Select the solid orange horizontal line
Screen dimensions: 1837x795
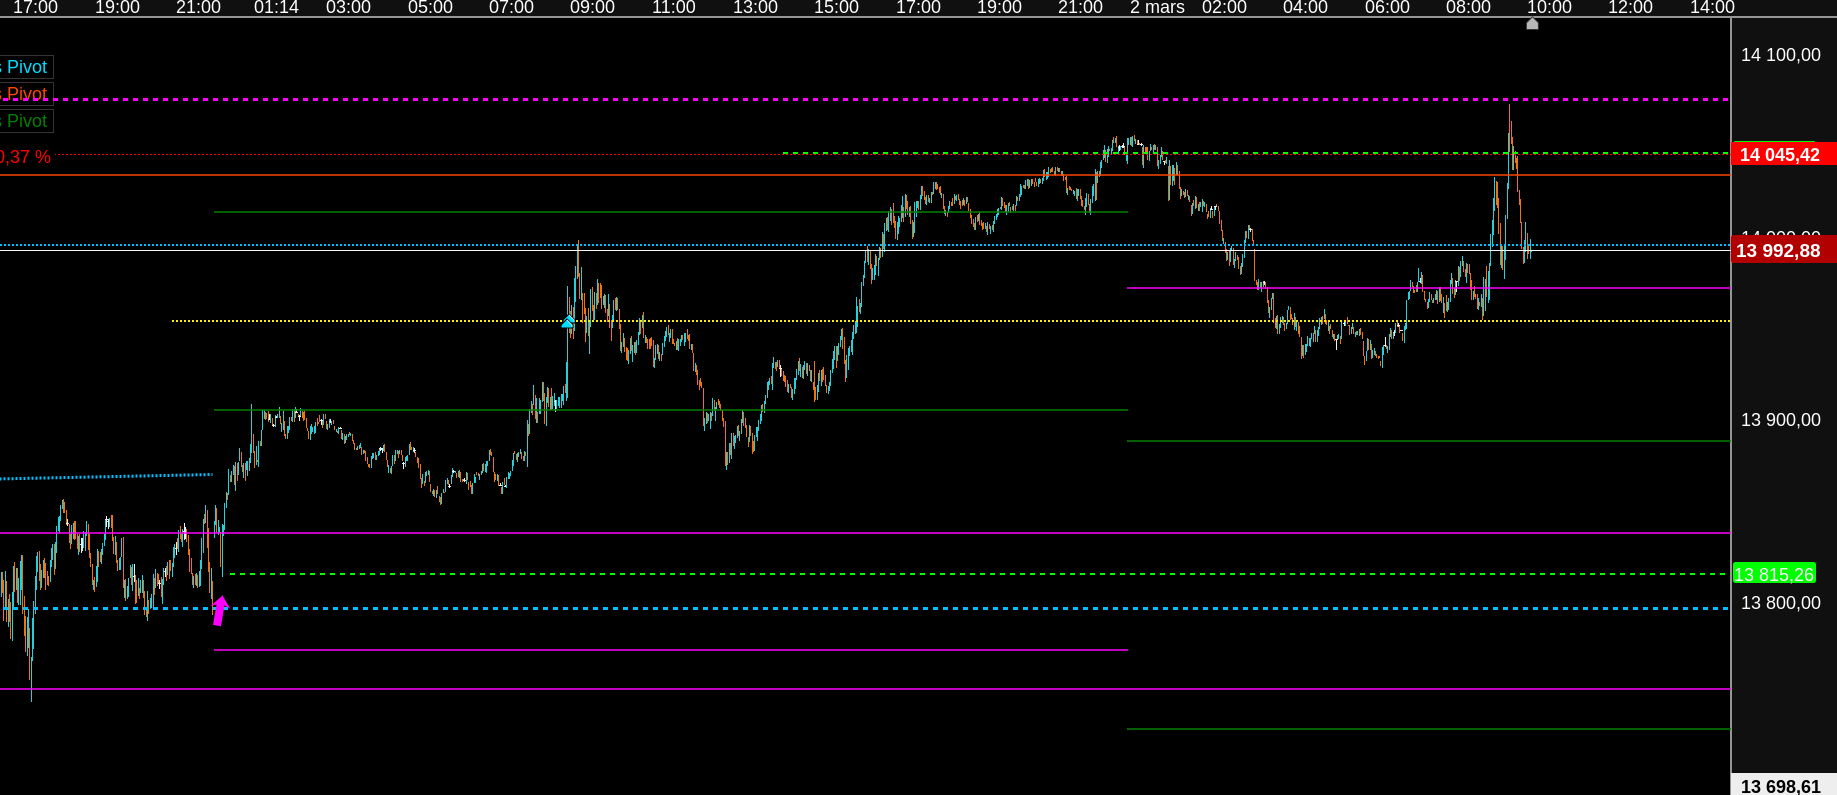865,175
